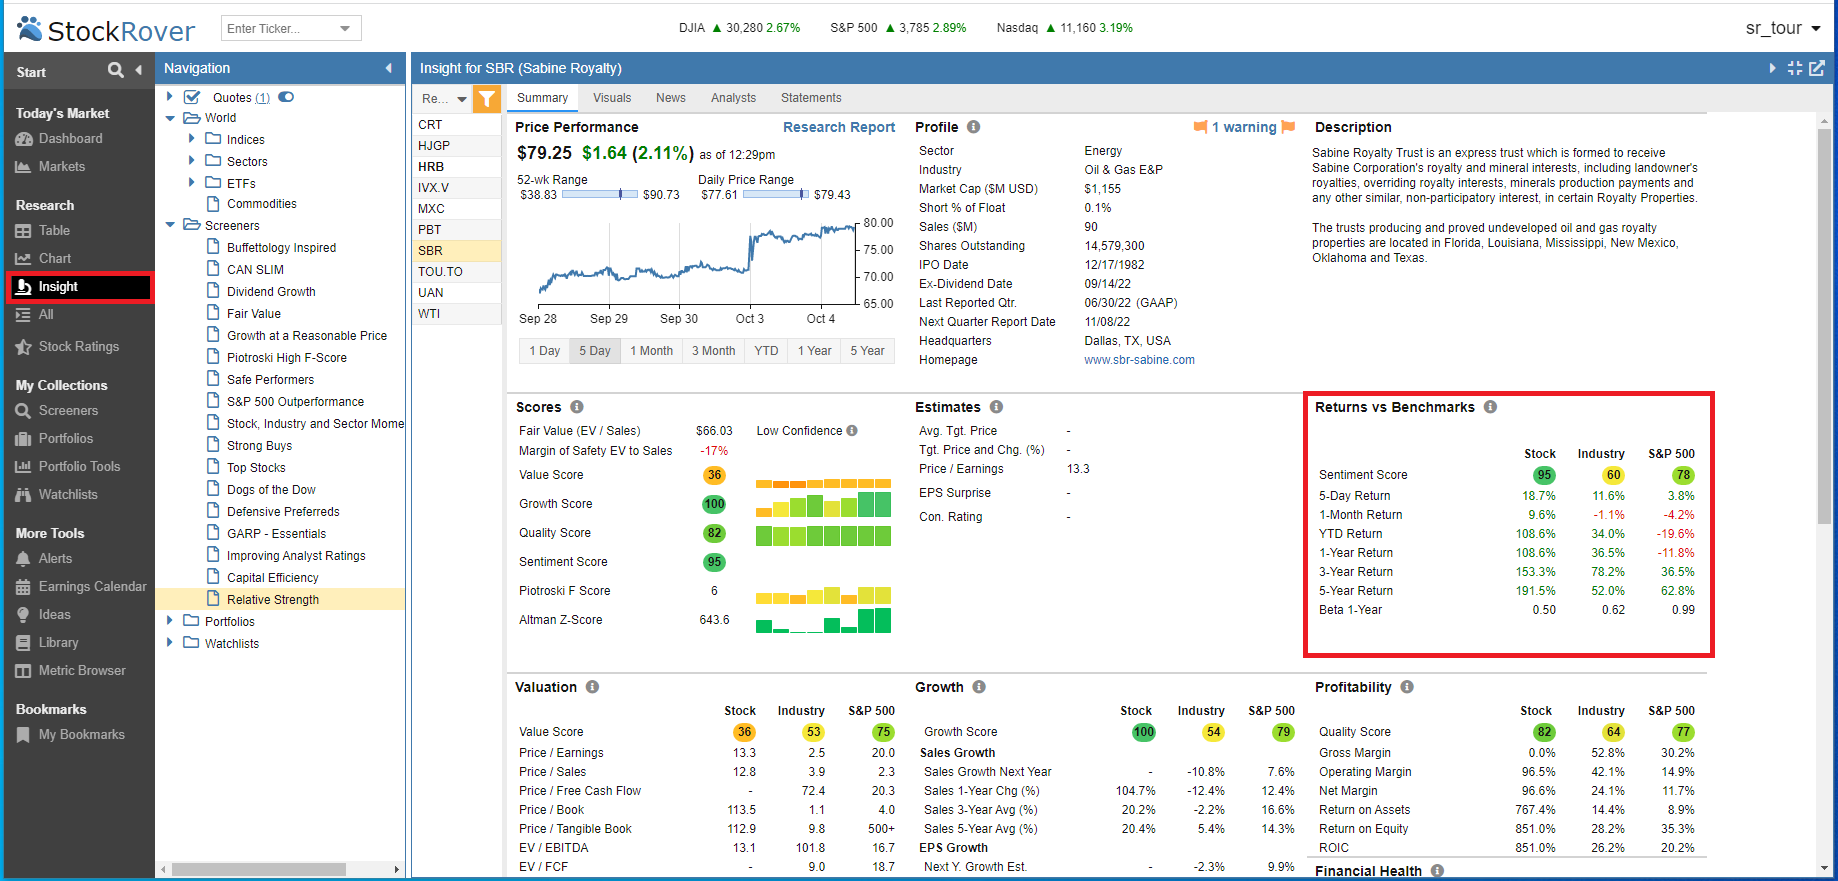The image size is (1838, 881).
Task: Open My Bookmarks
Action: [x=81, y=735]
